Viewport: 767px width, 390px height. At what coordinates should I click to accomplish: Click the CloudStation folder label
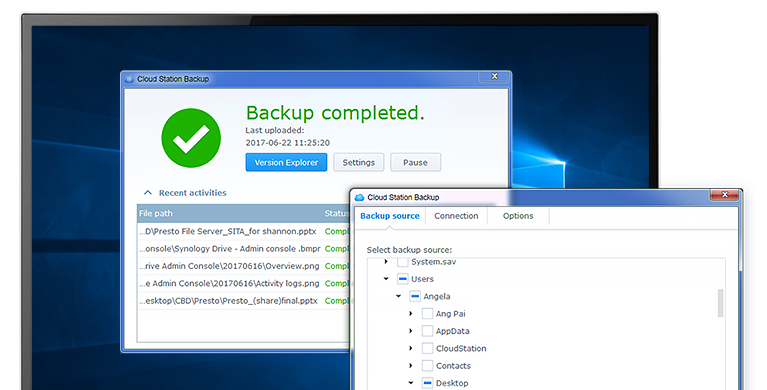coord(461,348)
